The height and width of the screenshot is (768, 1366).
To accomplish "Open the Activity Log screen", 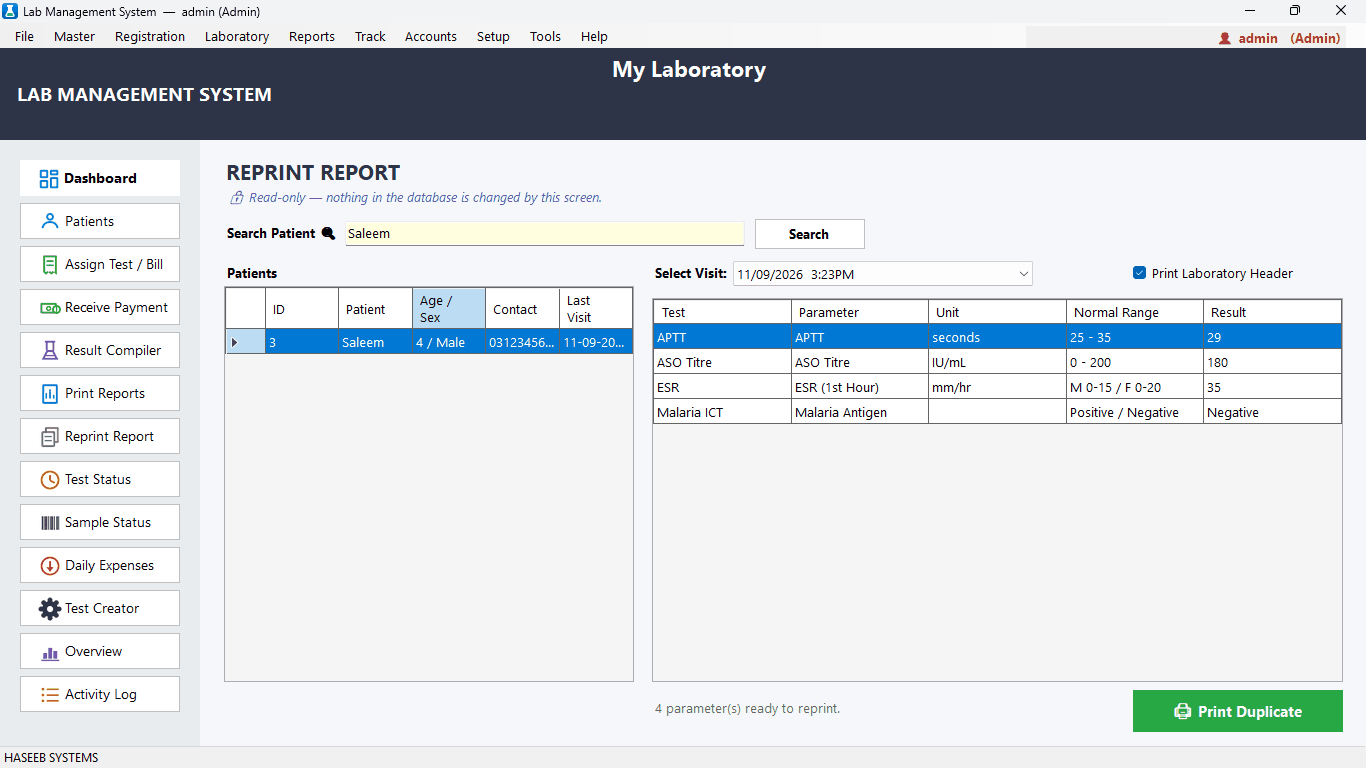I will click(x=100, y=694).
